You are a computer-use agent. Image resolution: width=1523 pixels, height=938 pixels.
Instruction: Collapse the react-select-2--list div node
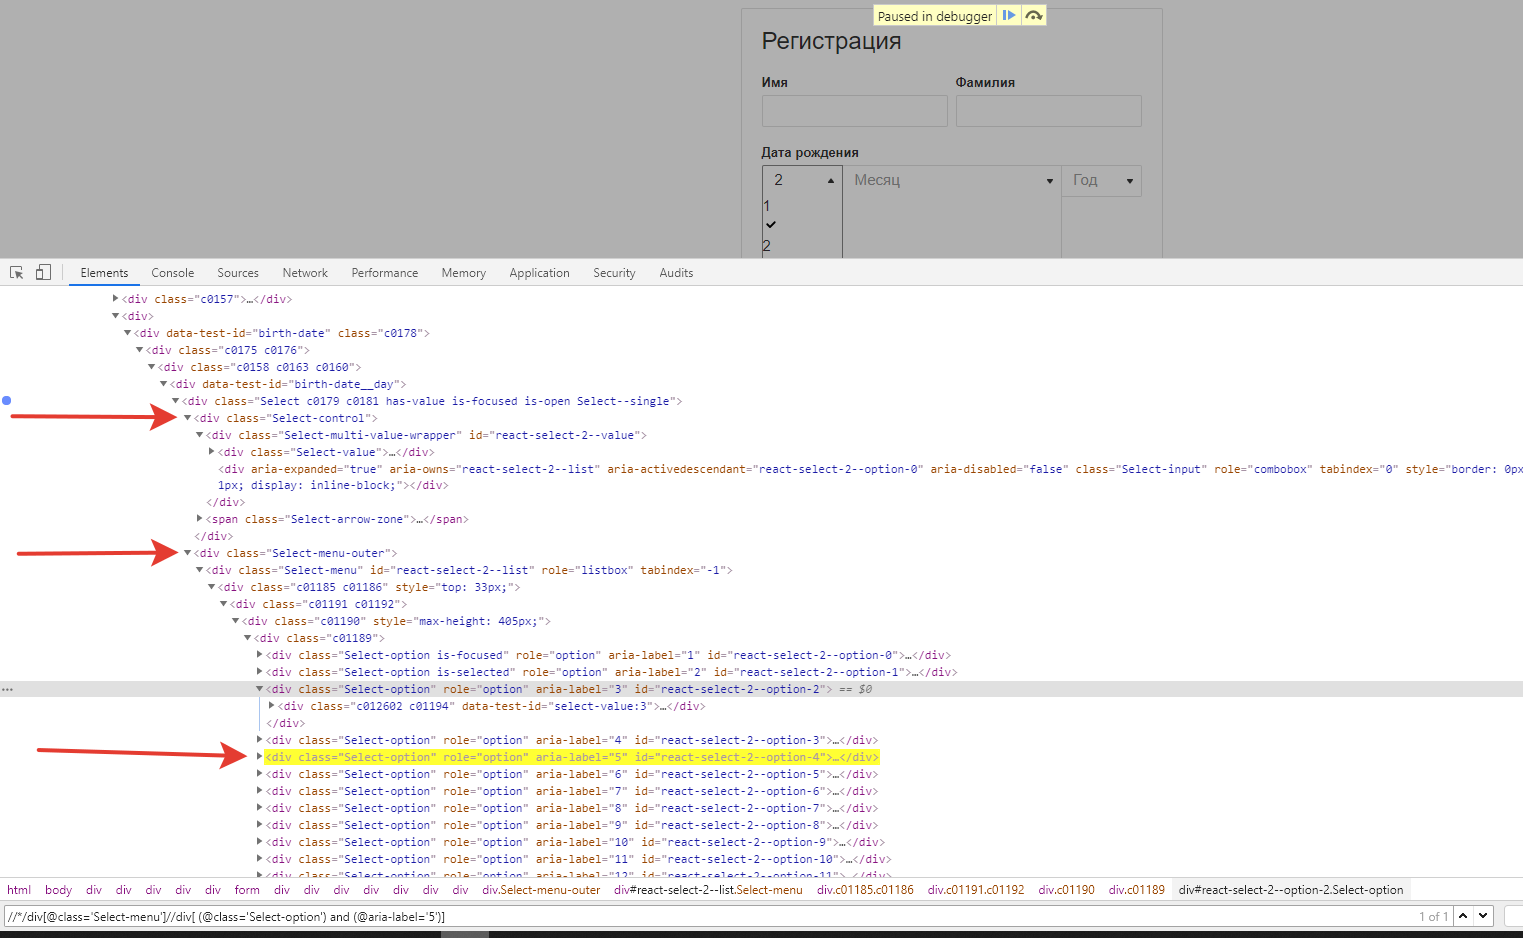200,570
